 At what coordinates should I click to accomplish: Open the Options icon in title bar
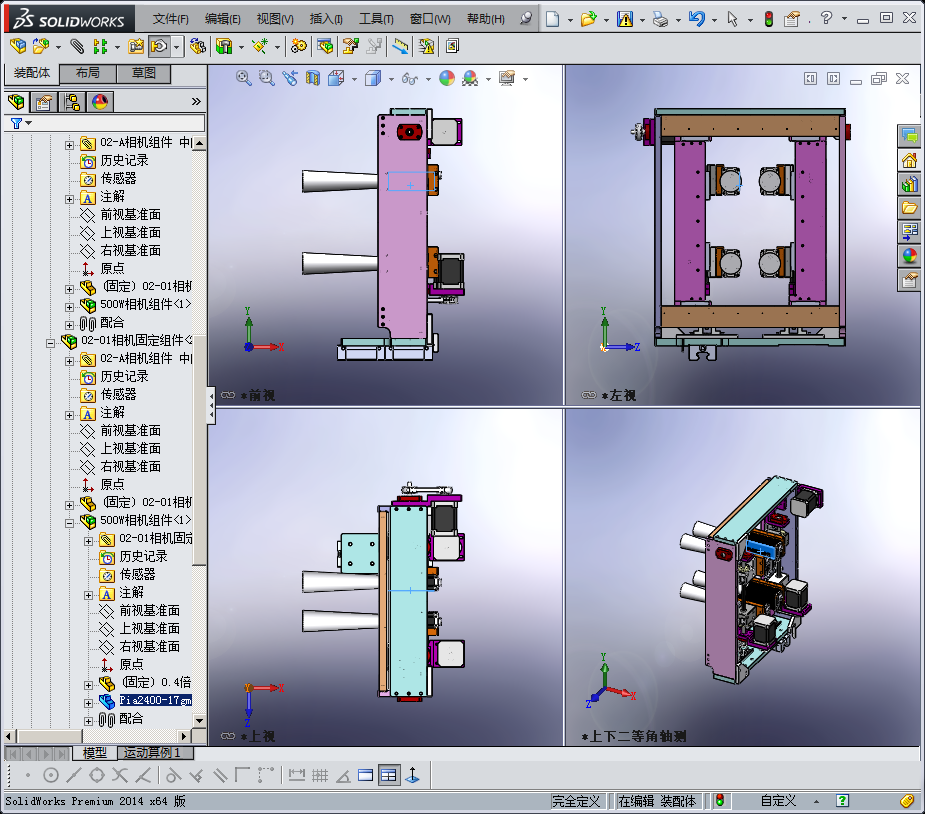[792, 19]
